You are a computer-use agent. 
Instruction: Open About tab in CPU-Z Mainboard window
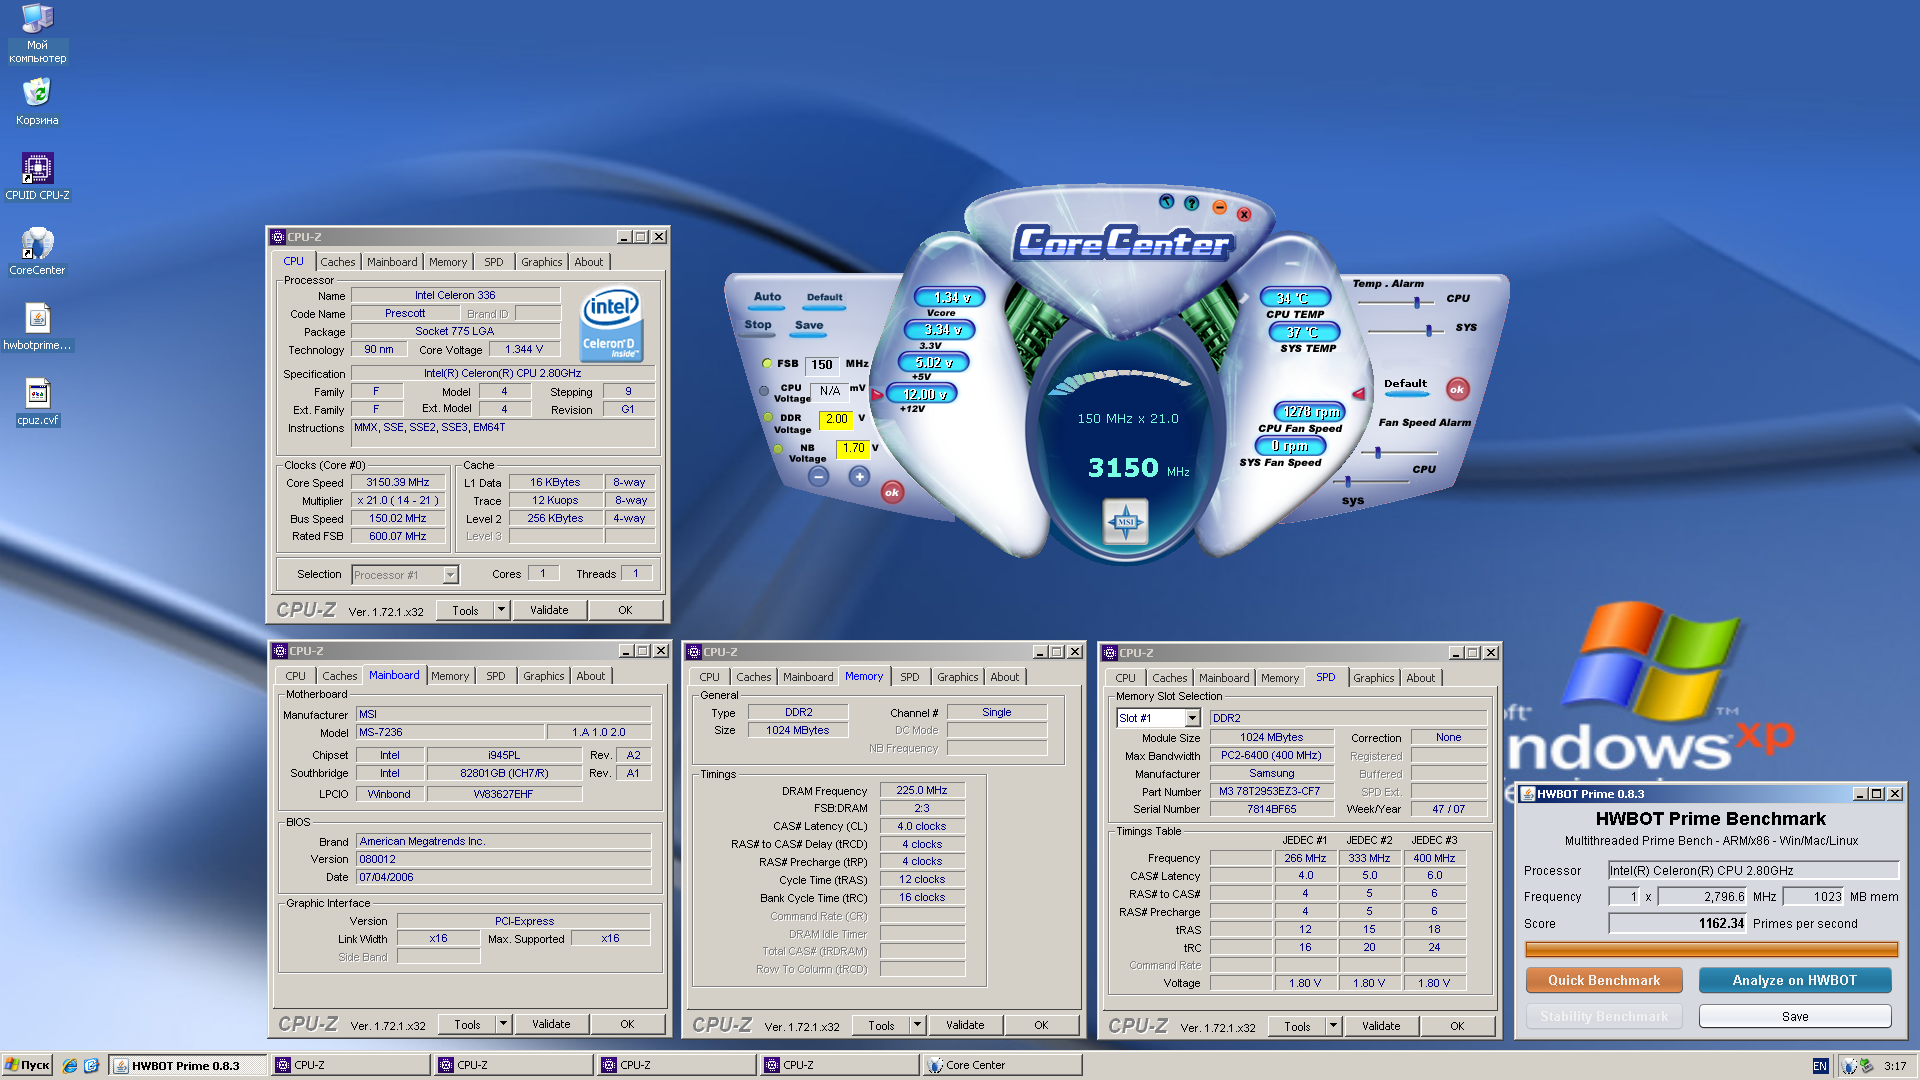pos(591,676)
